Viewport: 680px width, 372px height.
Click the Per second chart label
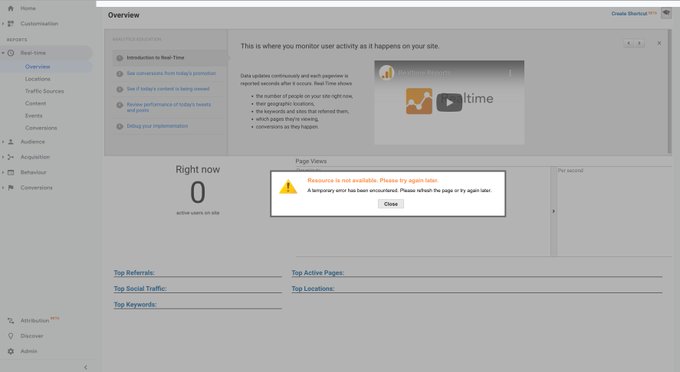click(570, 171)
